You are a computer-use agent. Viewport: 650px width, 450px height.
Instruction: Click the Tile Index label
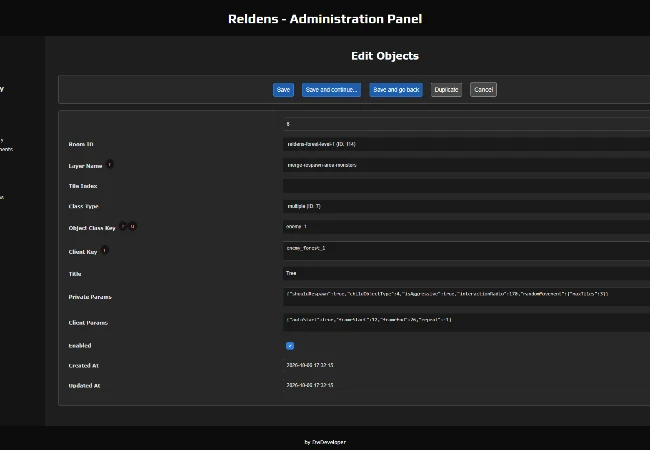point(83,186)
